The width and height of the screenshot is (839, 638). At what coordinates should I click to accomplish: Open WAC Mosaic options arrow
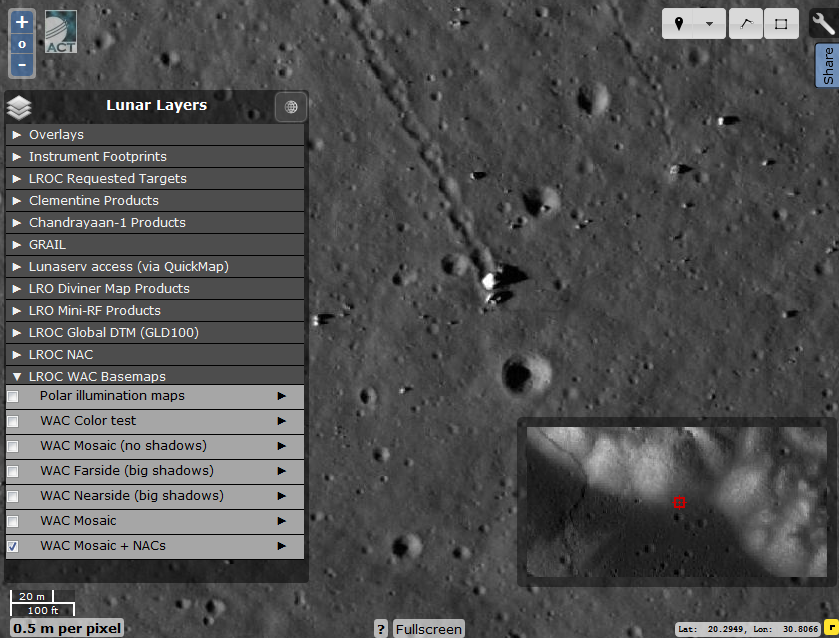(281, 521)
